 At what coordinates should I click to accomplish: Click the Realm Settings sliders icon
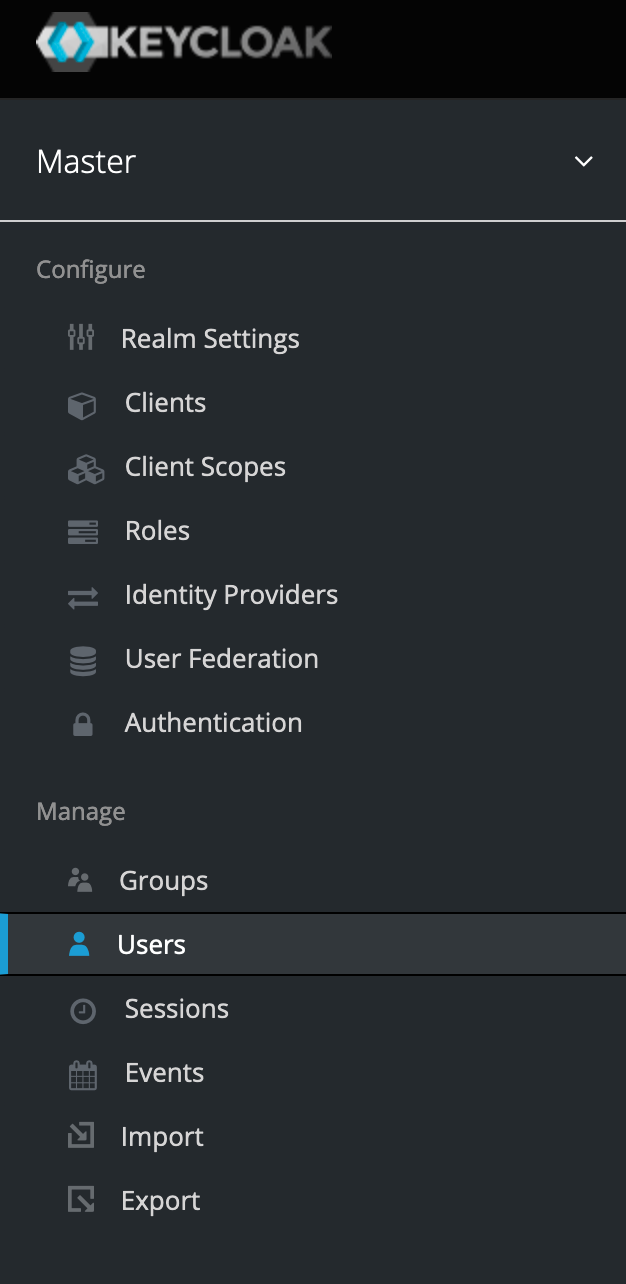tap(81, 338)
